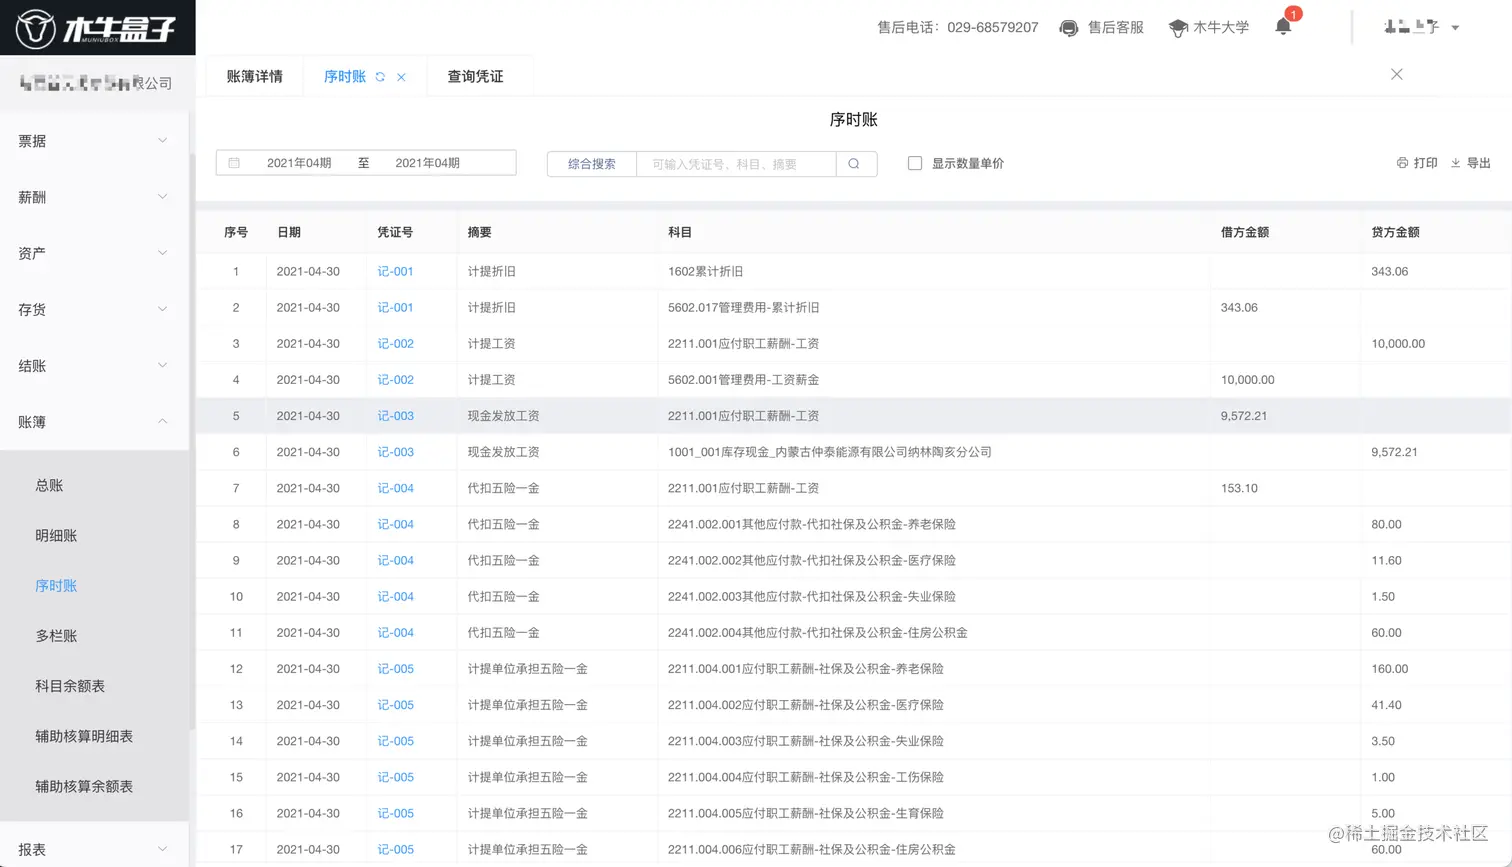The width and height of the screenshot is (1512, 867).
Task: Collapse the 账簿 sidebar menu
Action: 94,421
